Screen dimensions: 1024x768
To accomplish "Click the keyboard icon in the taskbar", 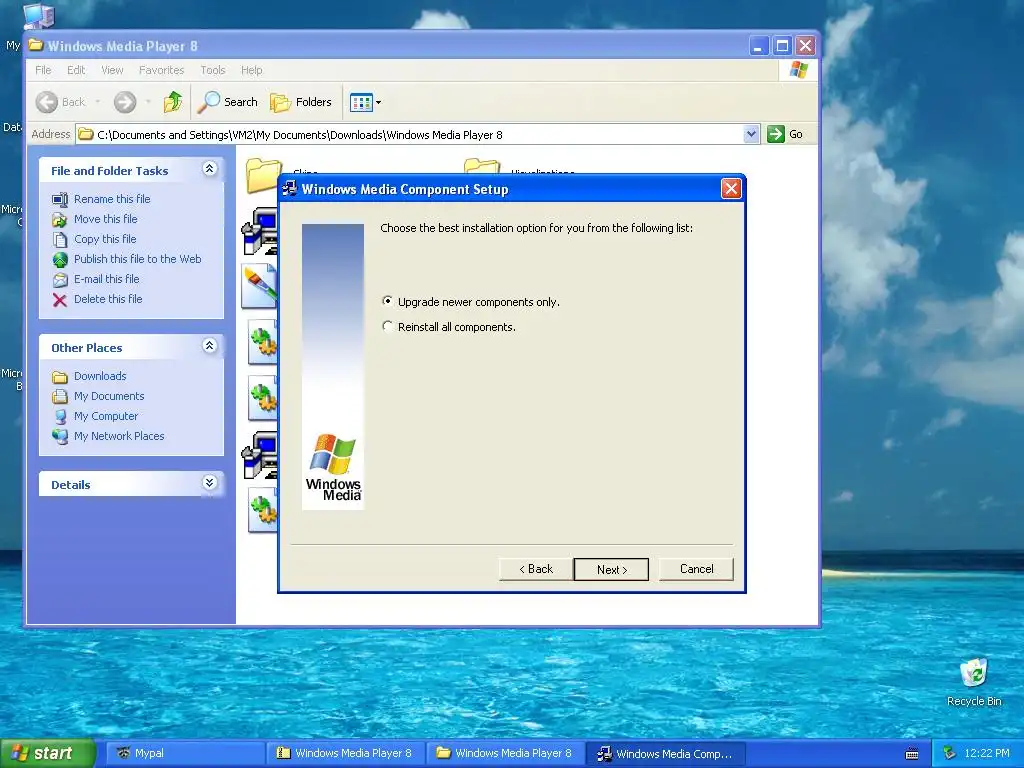I will coord(912,754).
